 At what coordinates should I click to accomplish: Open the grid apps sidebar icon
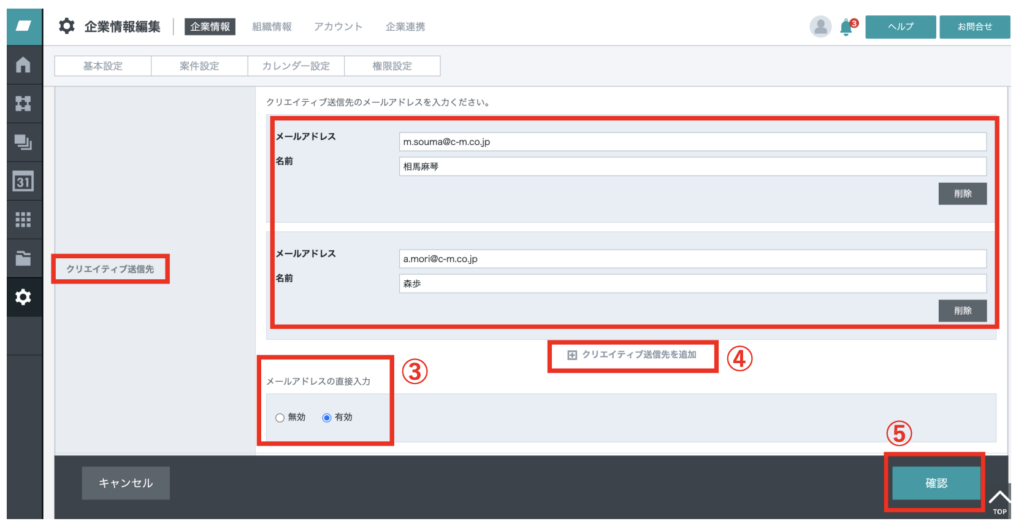tap(24, 220)
